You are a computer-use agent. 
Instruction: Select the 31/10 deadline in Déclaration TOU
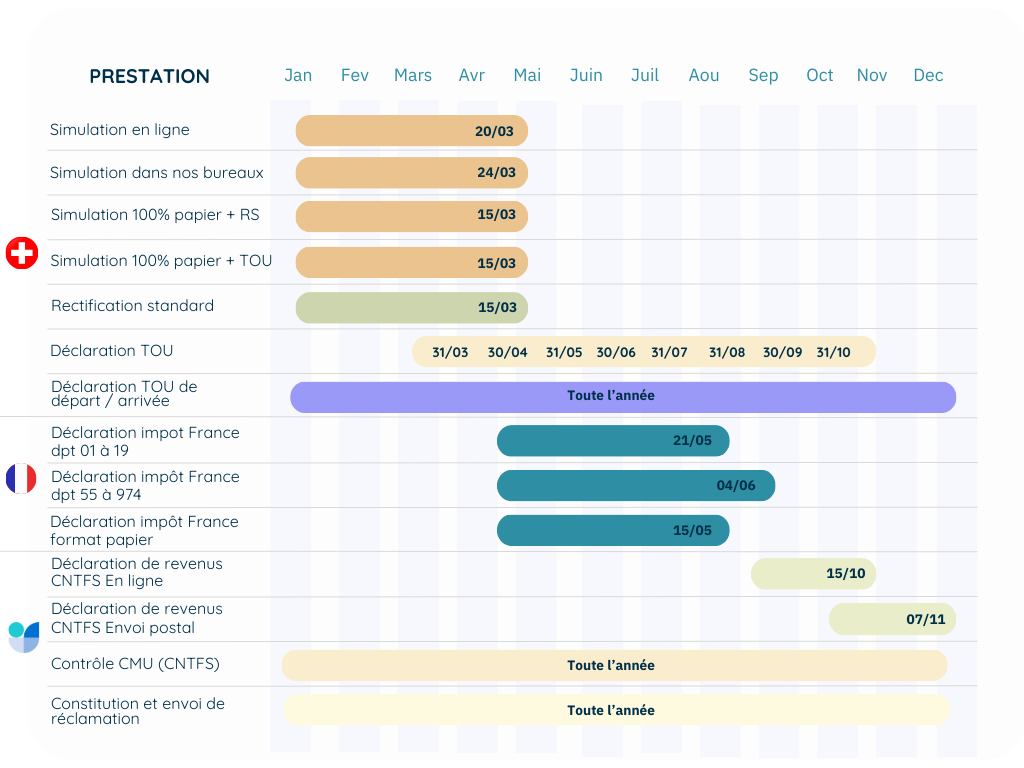(833, 352)
